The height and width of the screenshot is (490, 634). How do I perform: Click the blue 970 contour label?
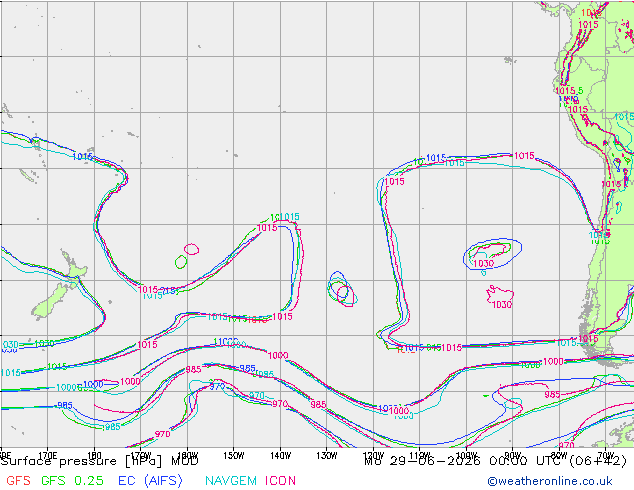pyautogui.click(x=217, y=387)
